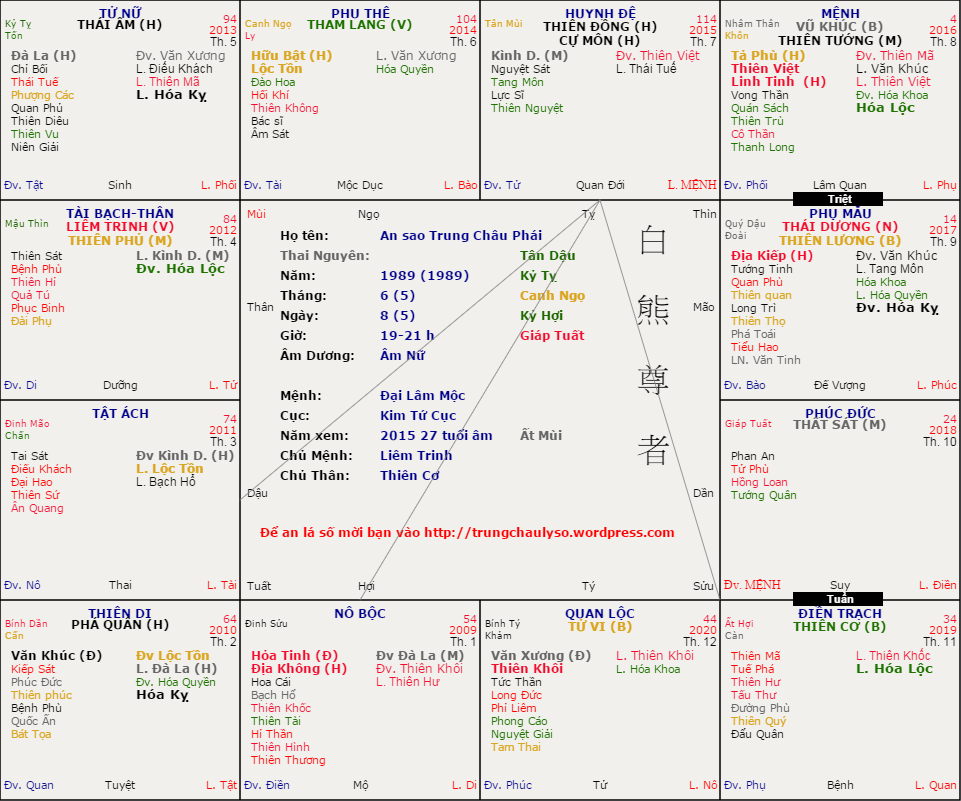Click the HUYNH ĐỆ palace title
961x801 pixels.
point(599,13)
